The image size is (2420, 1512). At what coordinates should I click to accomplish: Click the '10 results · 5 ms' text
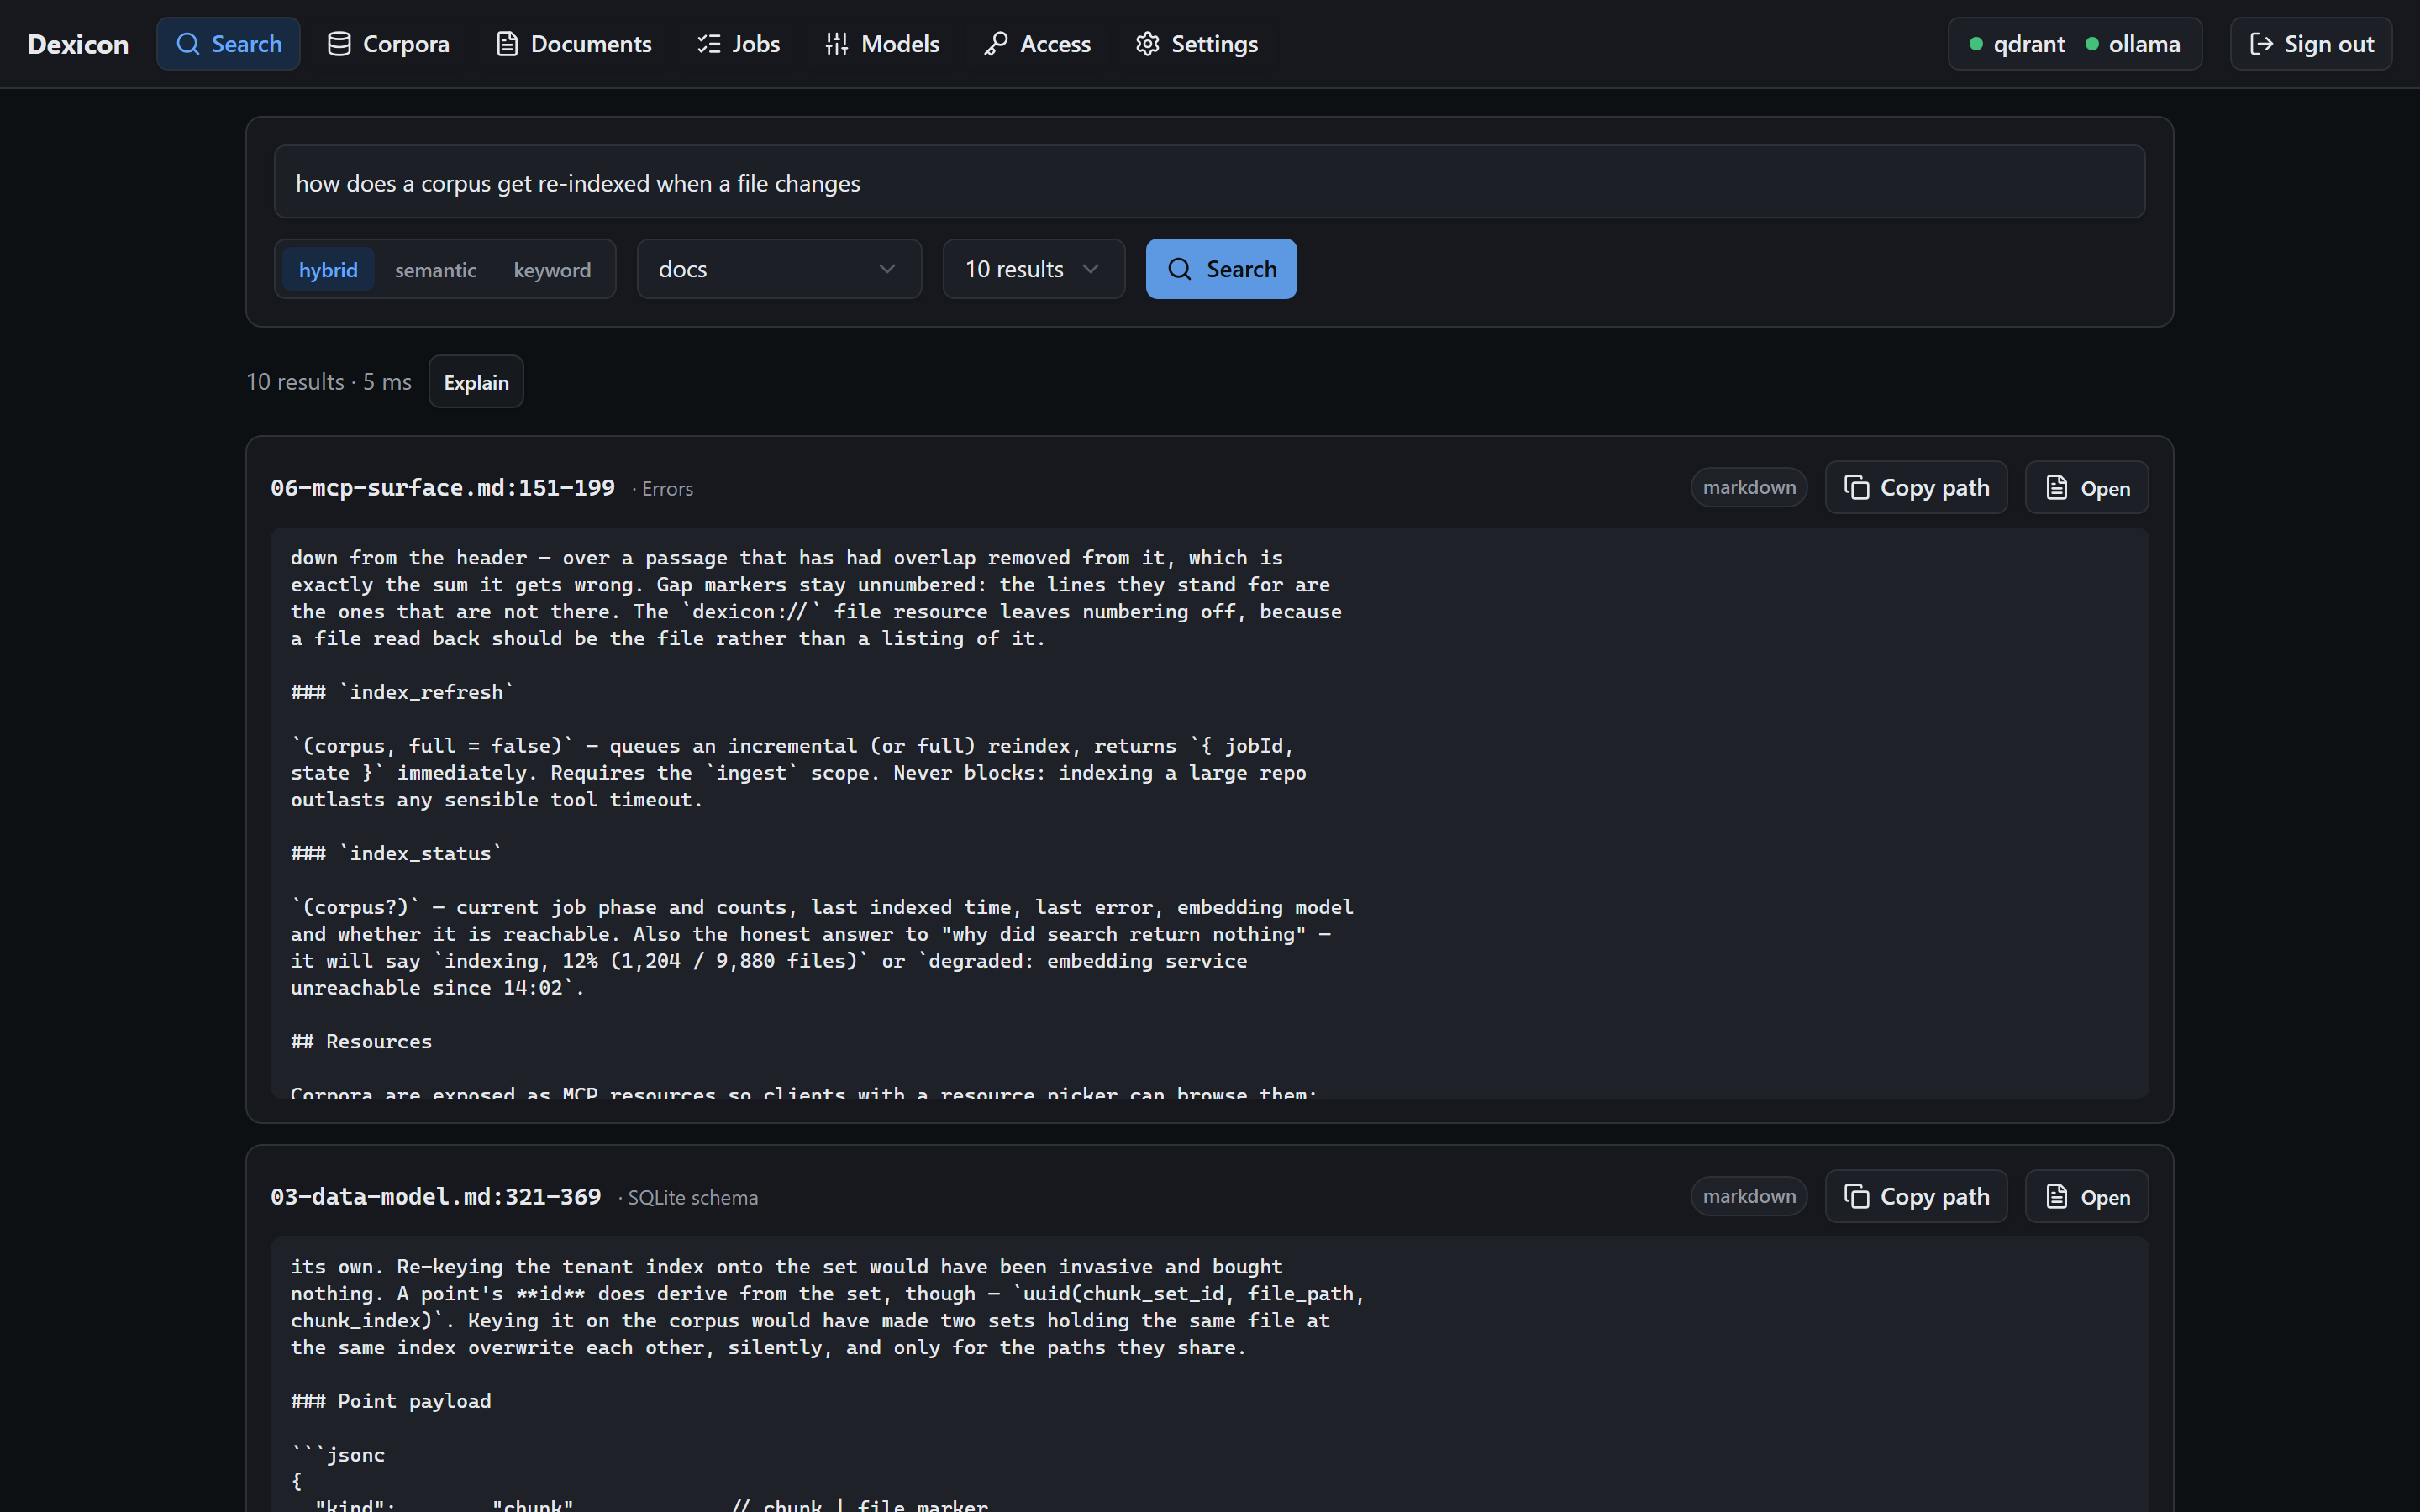pos(329,382)
